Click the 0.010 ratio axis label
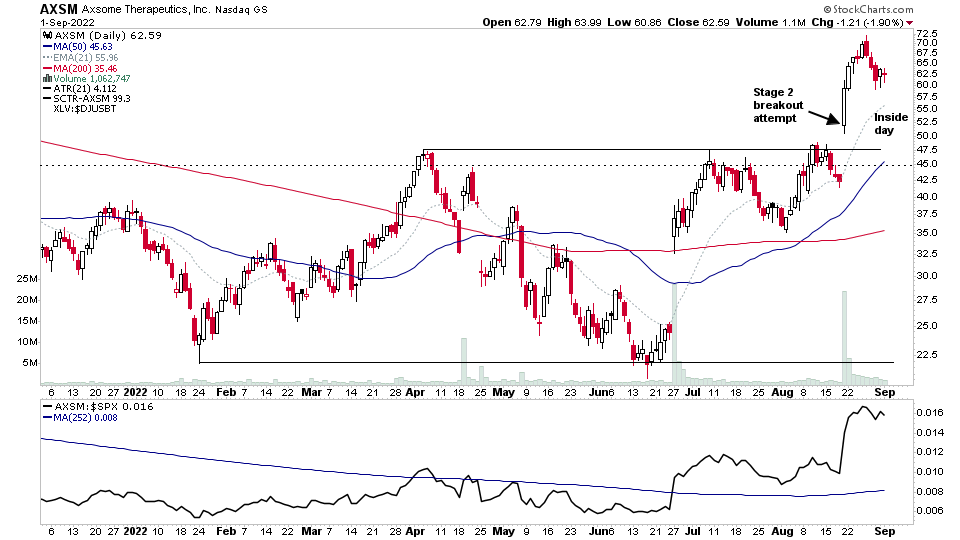 coord(928,471)
